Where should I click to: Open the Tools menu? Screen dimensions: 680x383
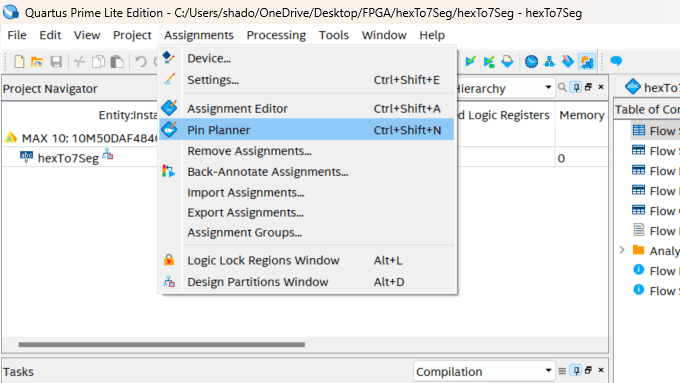point(333,35)
